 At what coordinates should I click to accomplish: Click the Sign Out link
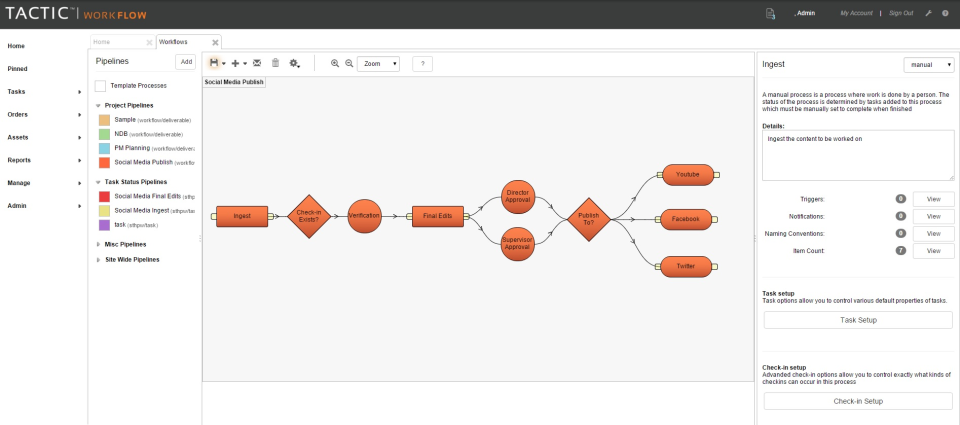[901, 13]
